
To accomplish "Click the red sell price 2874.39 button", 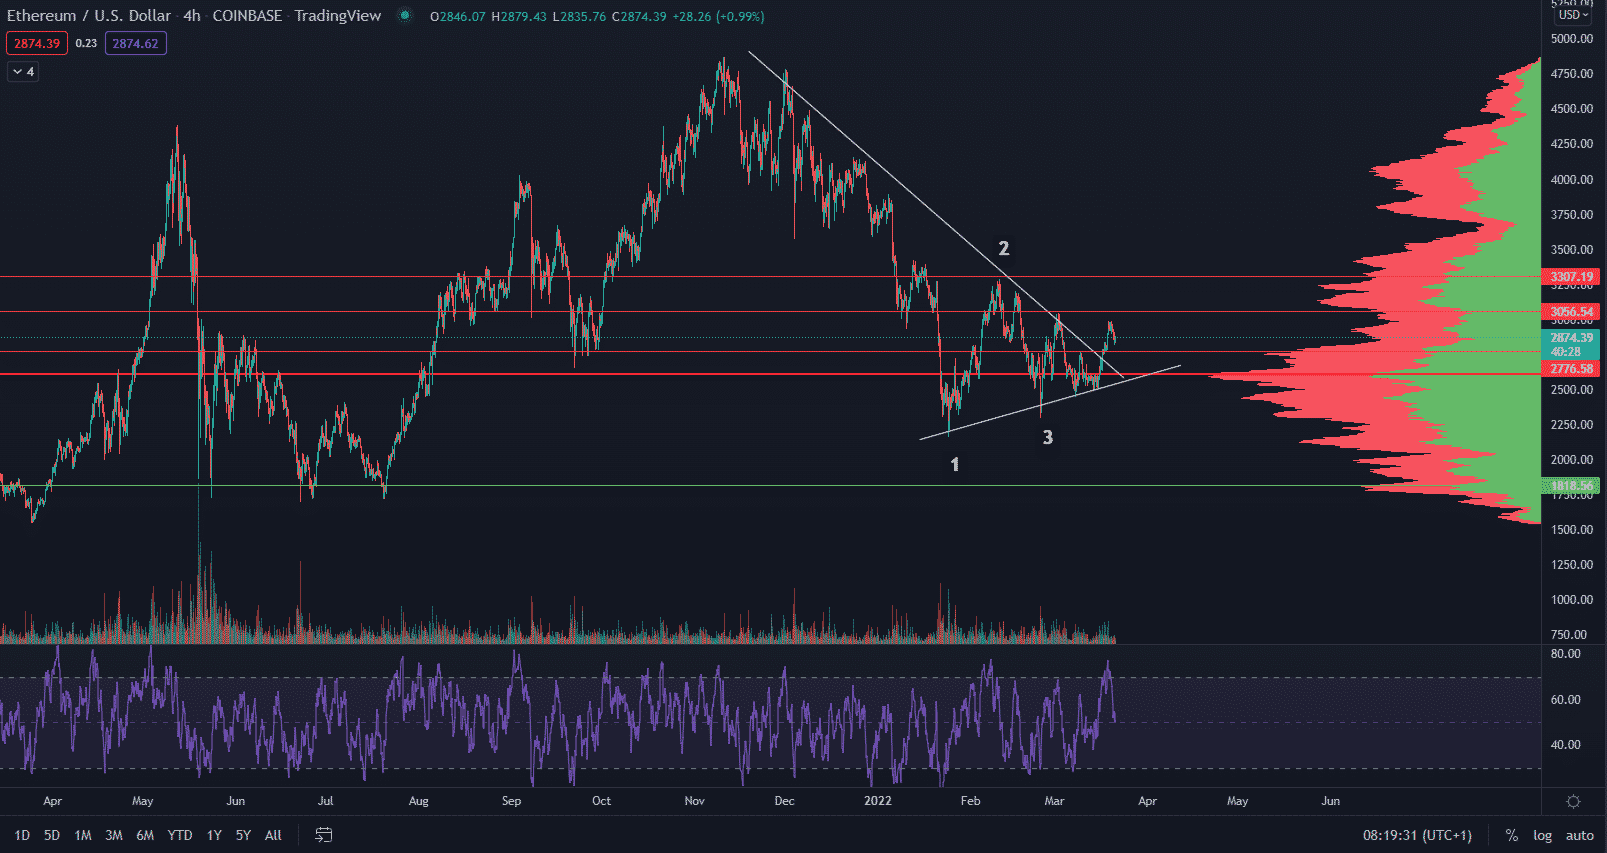I will click(x=37, y=43).
